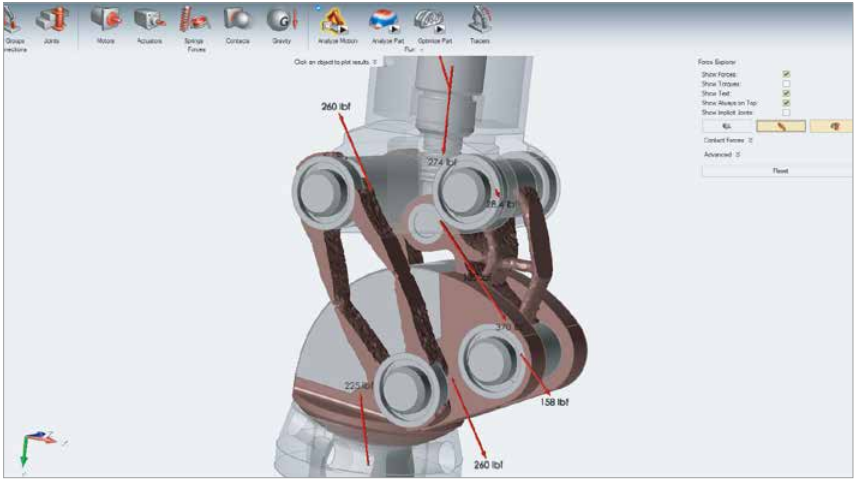Toggle the Show Text checkbox
The width and height of the screenshot is (856, 480).
[x=786, y=93]
